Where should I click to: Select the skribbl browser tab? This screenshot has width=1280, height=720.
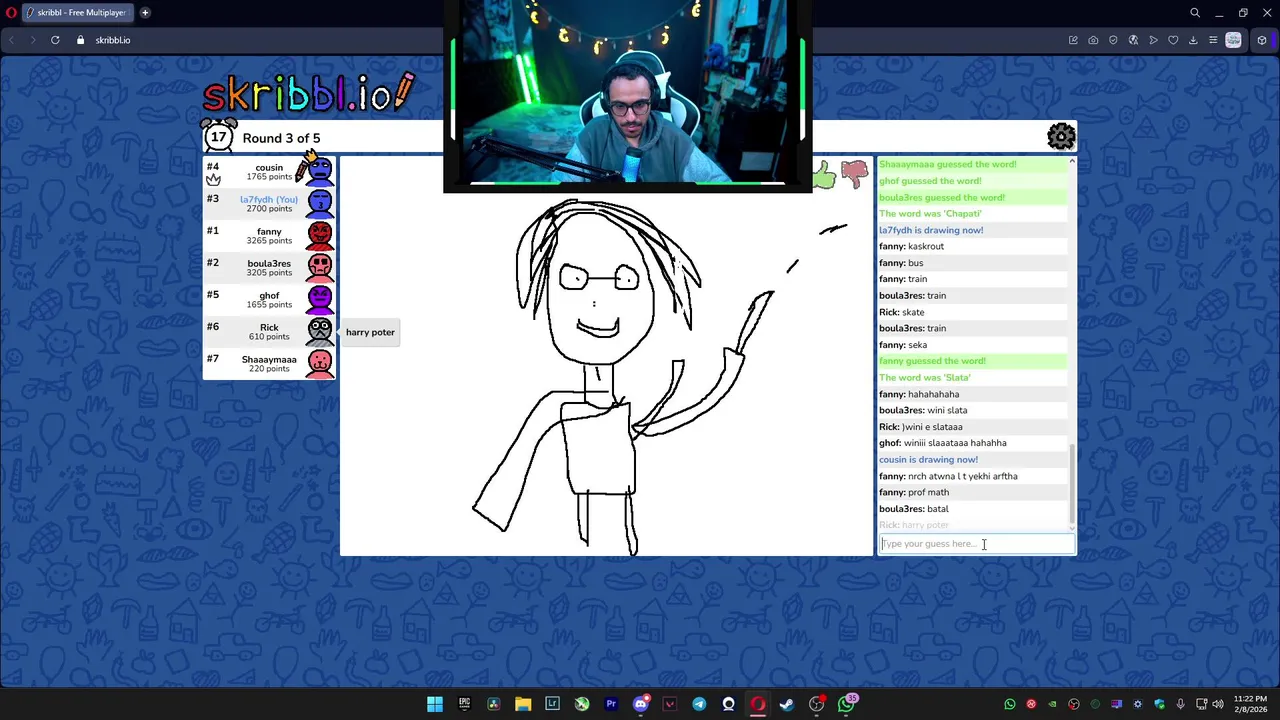pos(76,13)
